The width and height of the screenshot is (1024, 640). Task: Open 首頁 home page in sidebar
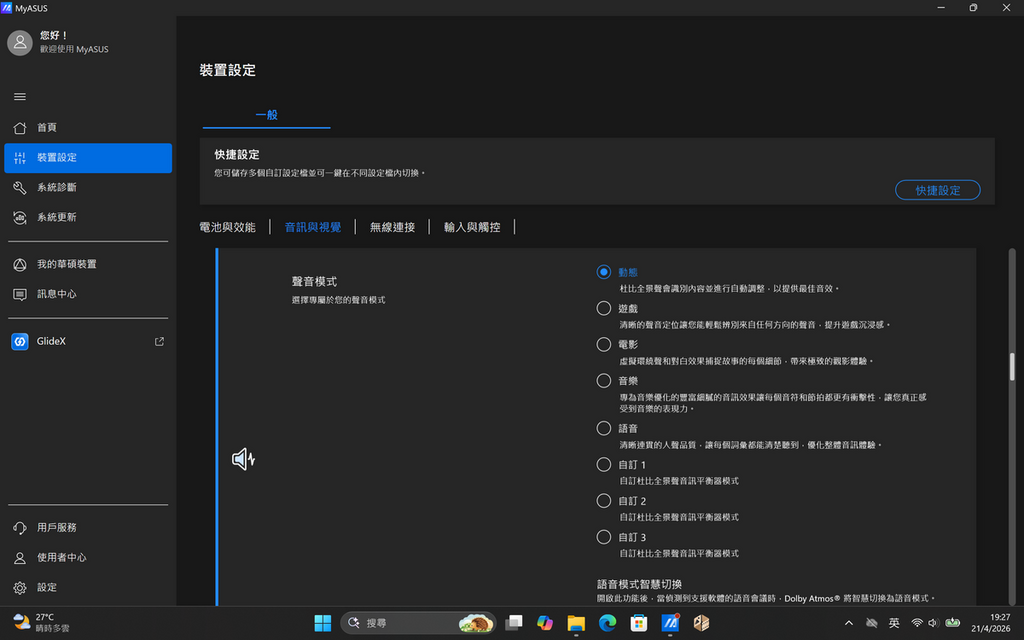pyautogui.click(x=88, y=127)
